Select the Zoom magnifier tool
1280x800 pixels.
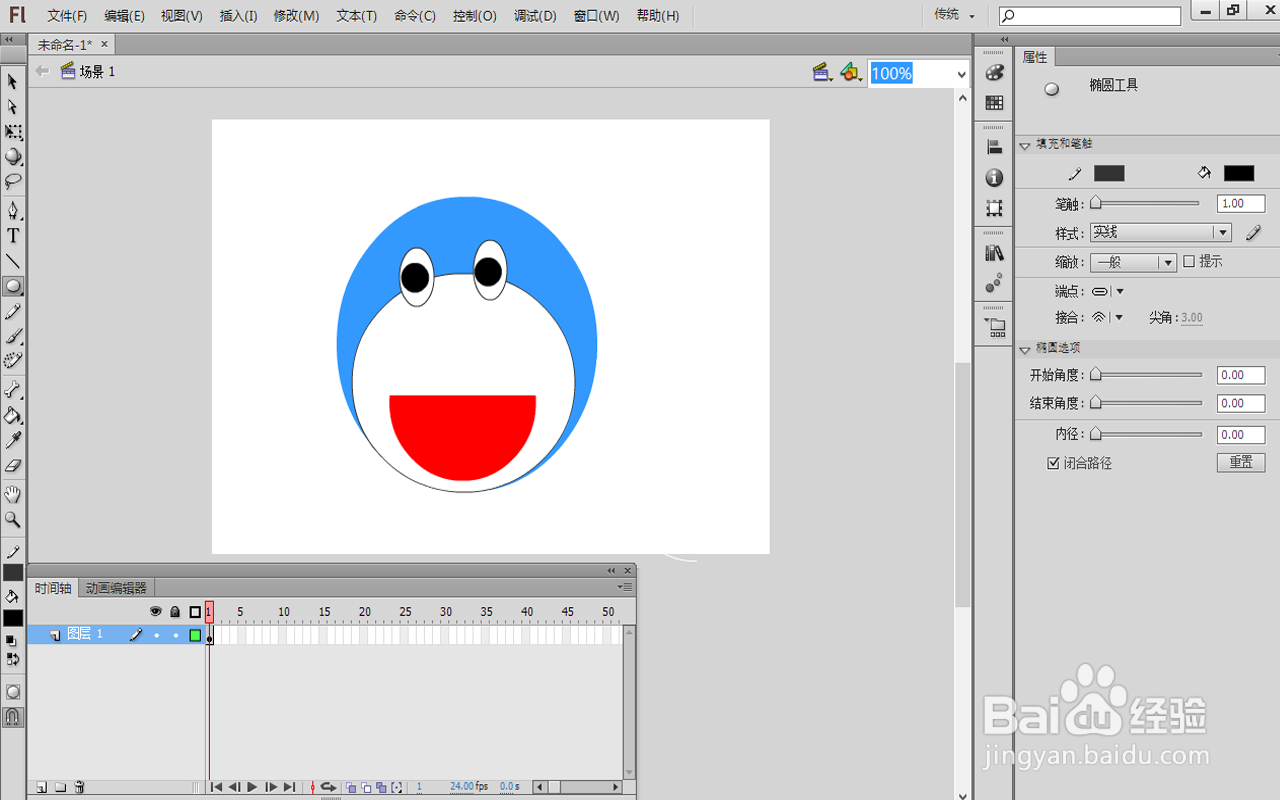pos(13,519)
